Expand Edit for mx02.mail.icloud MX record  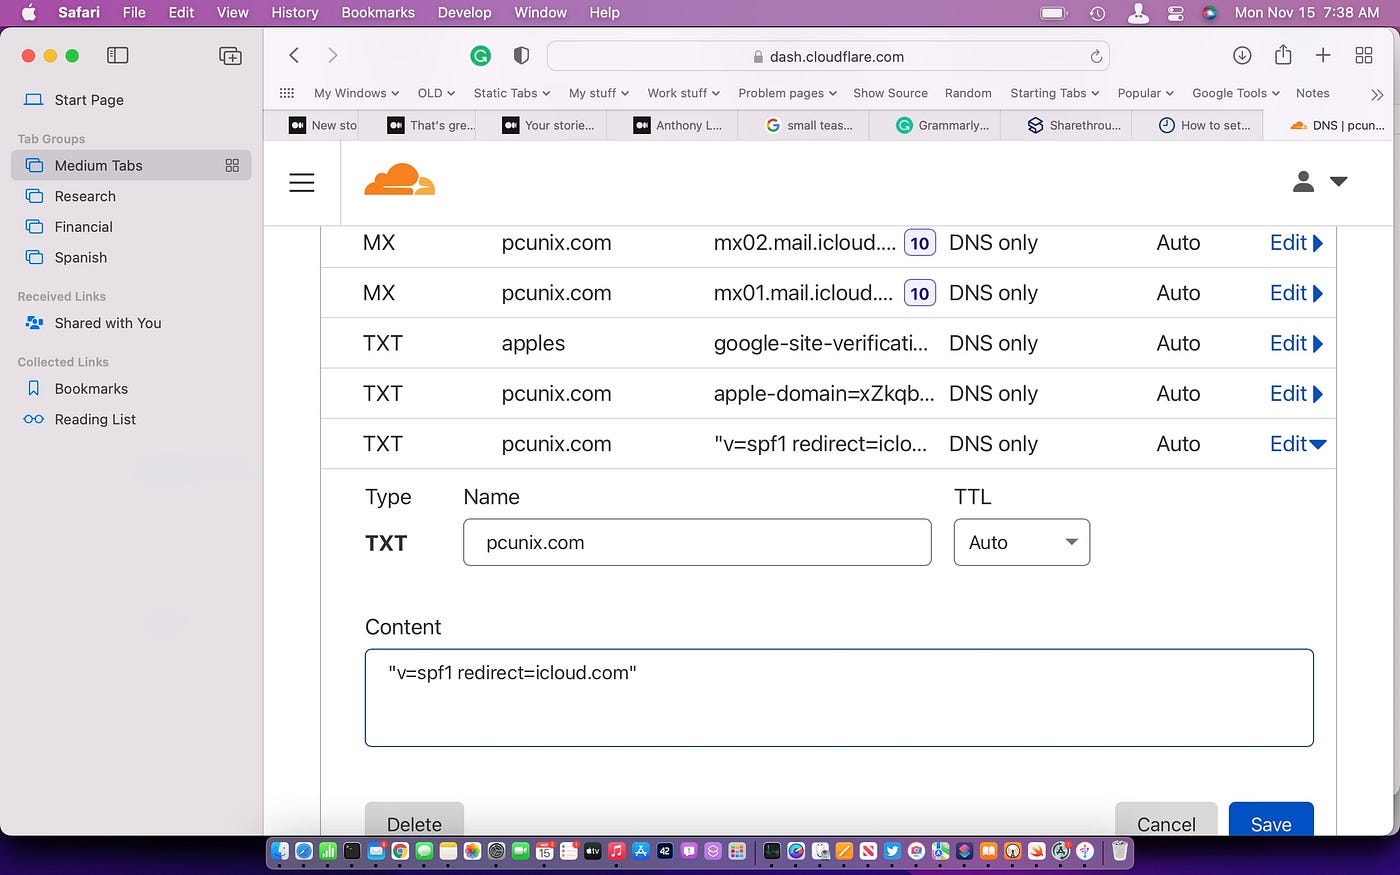pyautogui.click(x=1296, y=243)
